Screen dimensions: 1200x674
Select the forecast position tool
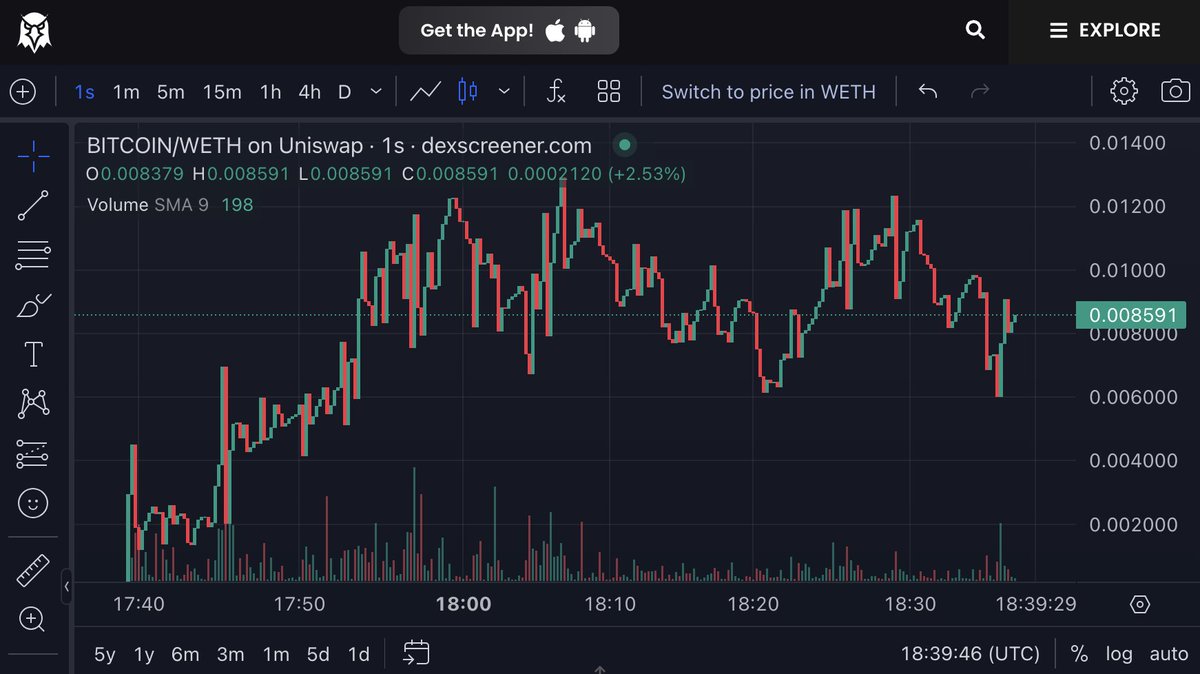33,454
